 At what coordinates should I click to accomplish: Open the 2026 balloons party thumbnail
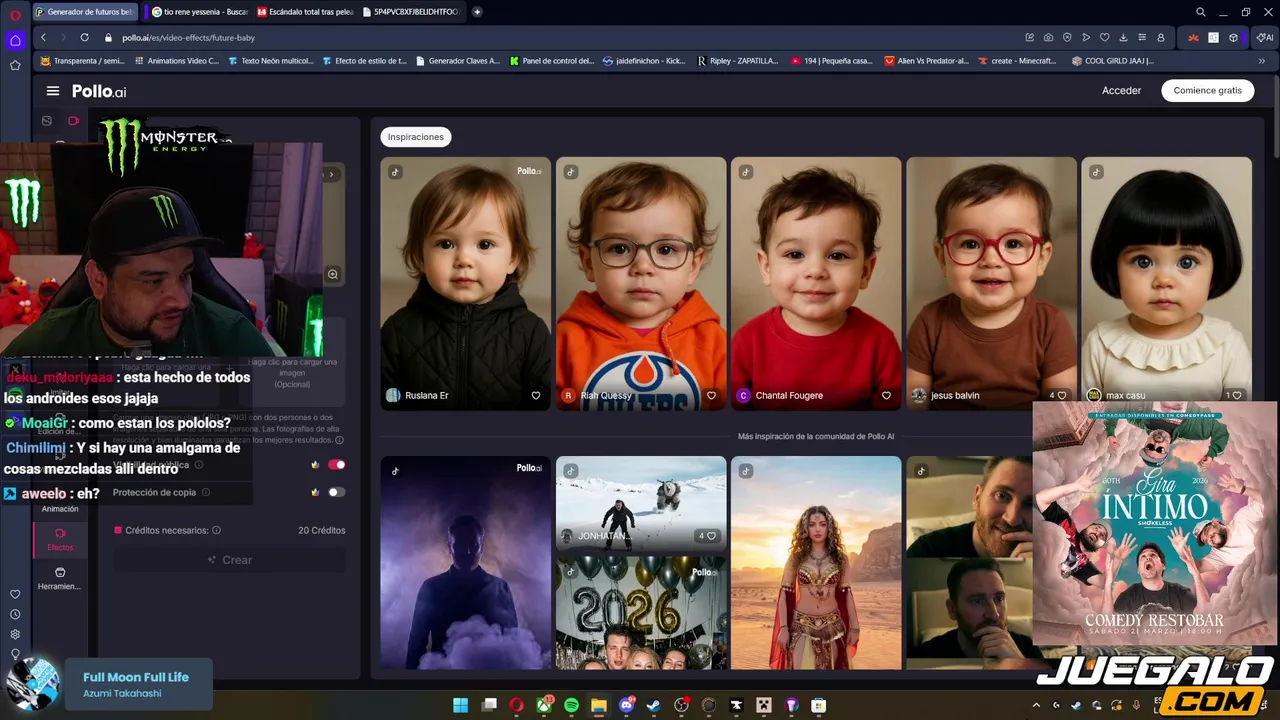(641, 612)
